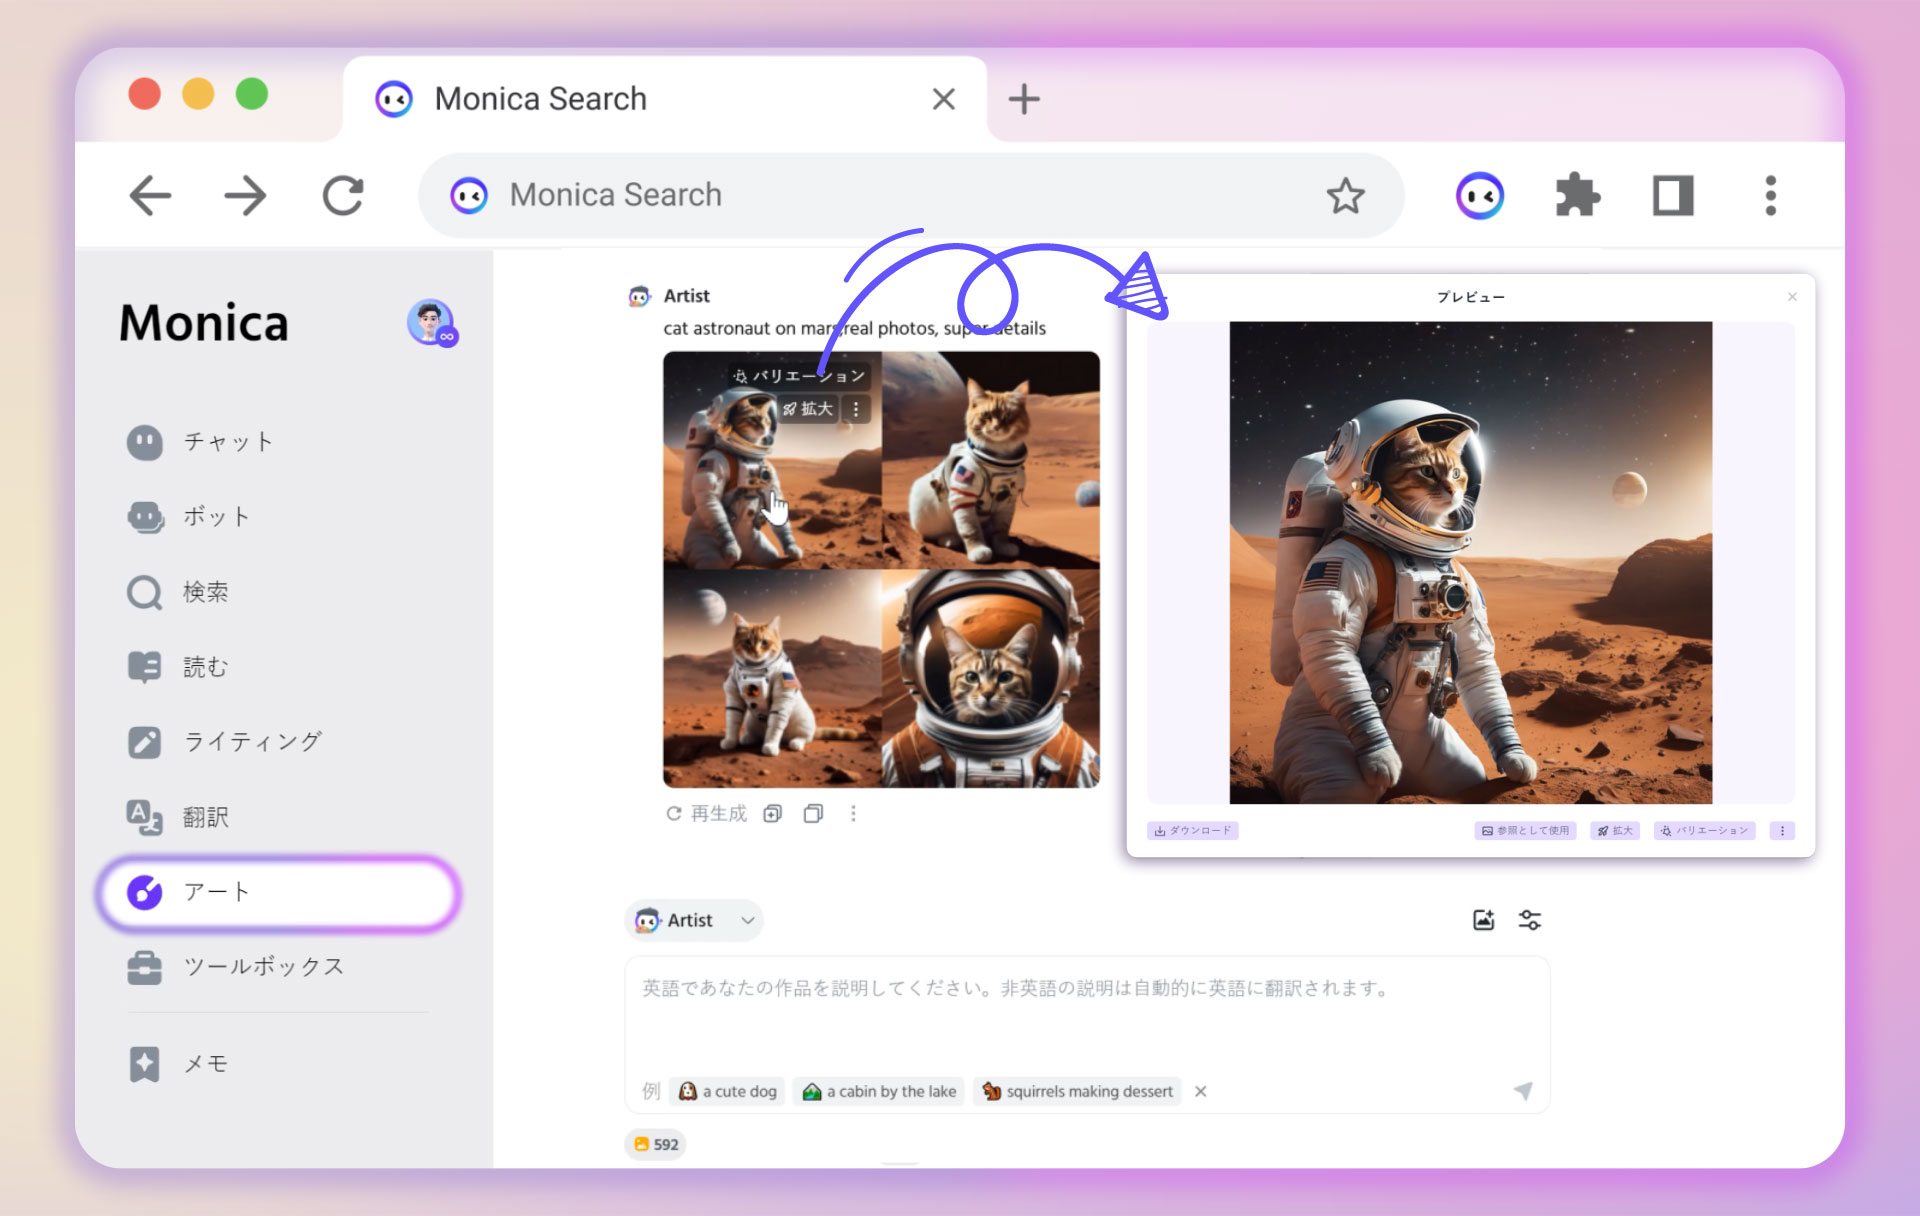Click the メモ bookmark icon
This screenshot has height=1216, width=1920.
145,1064
